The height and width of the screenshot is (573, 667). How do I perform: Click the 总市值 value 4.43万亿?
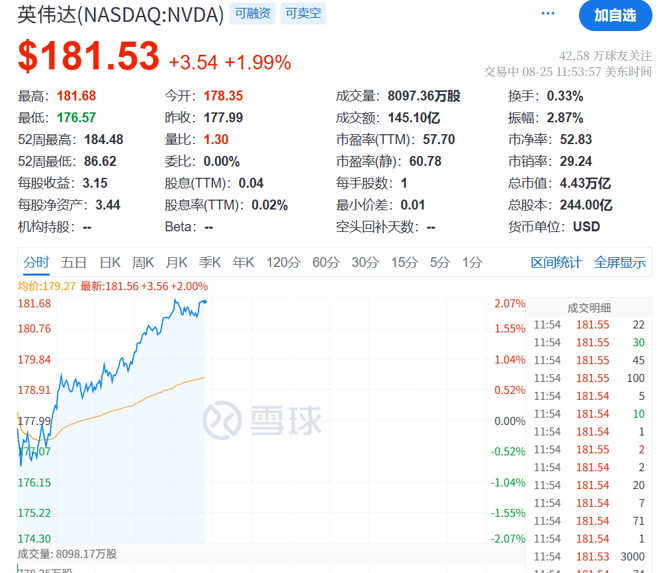click(x=585, y=183)
